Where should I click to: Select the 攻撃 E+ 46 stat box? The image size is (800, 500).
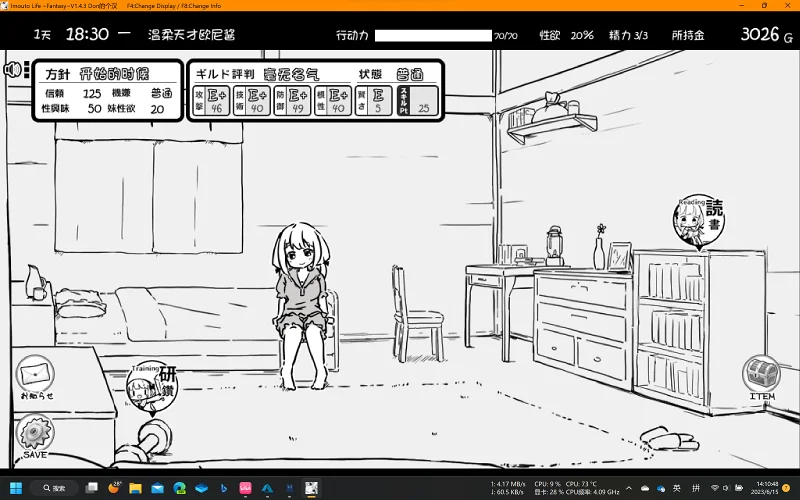(x=211, y=101)
